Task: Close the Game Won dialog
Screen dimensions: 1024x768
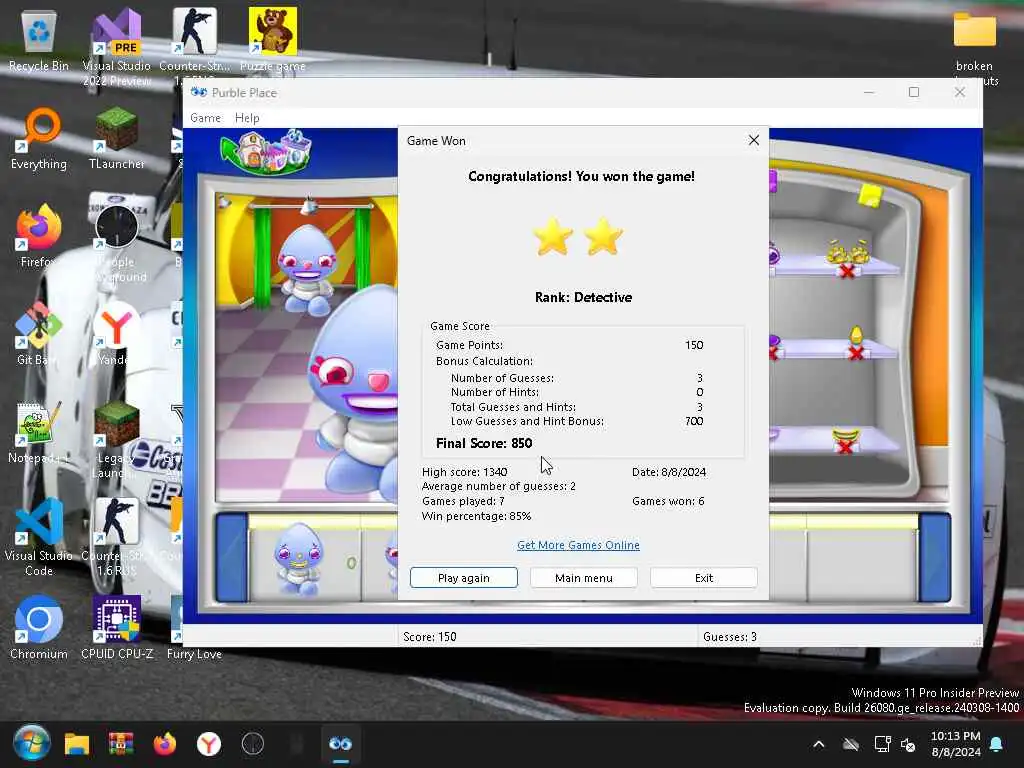Action: (x=754, y=140)
